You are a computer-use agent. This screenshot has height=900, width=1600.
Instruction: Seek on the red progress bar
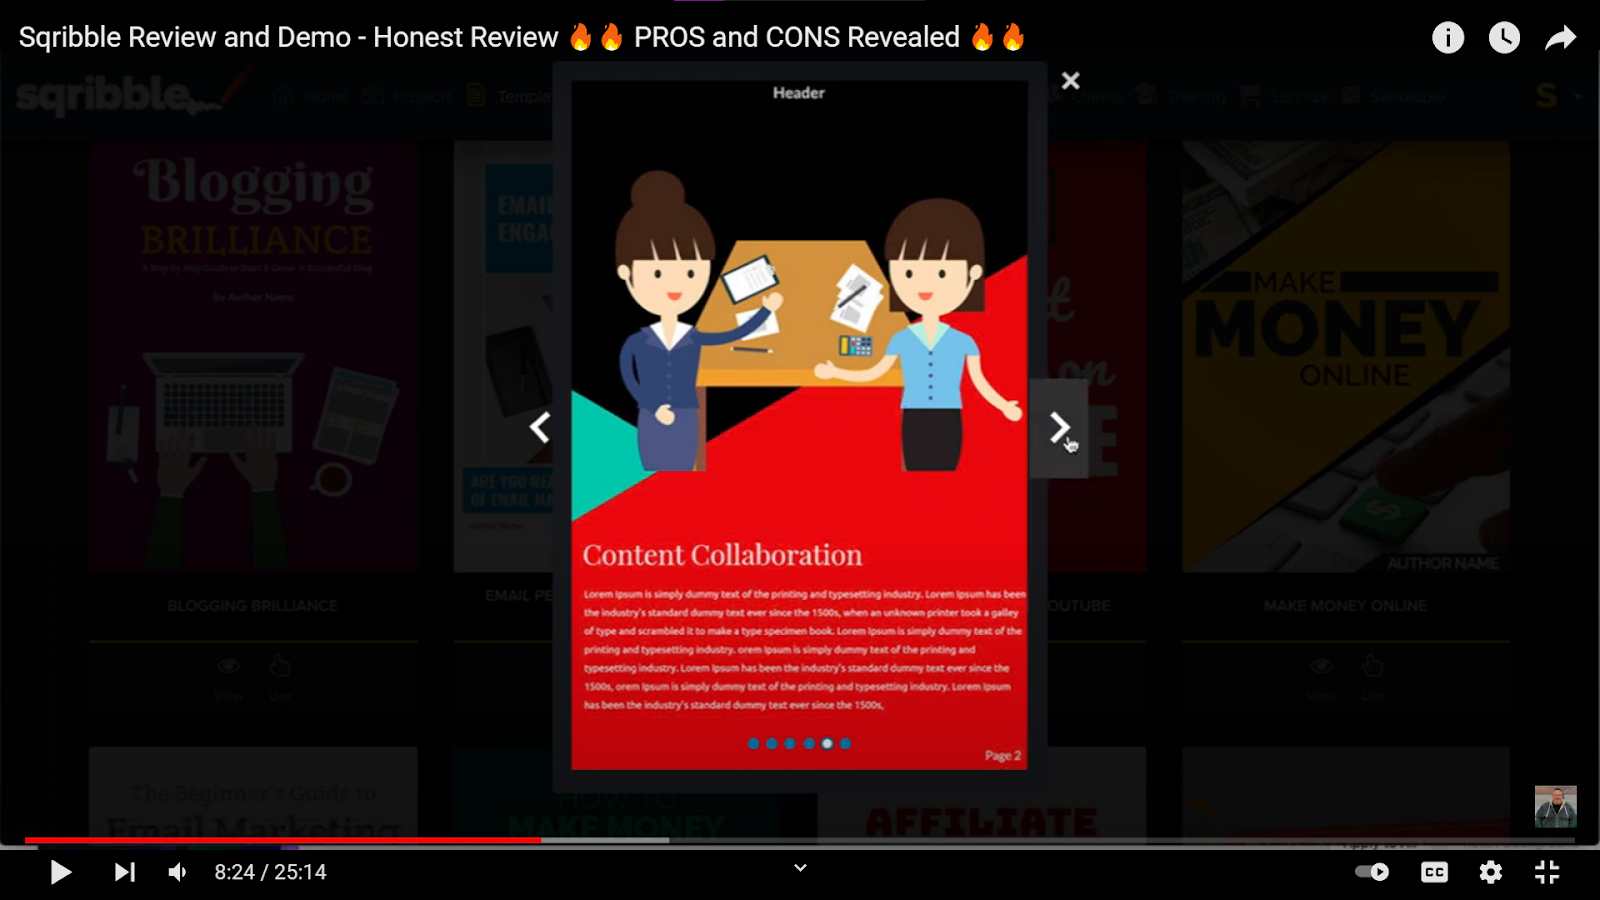[283, 840]
